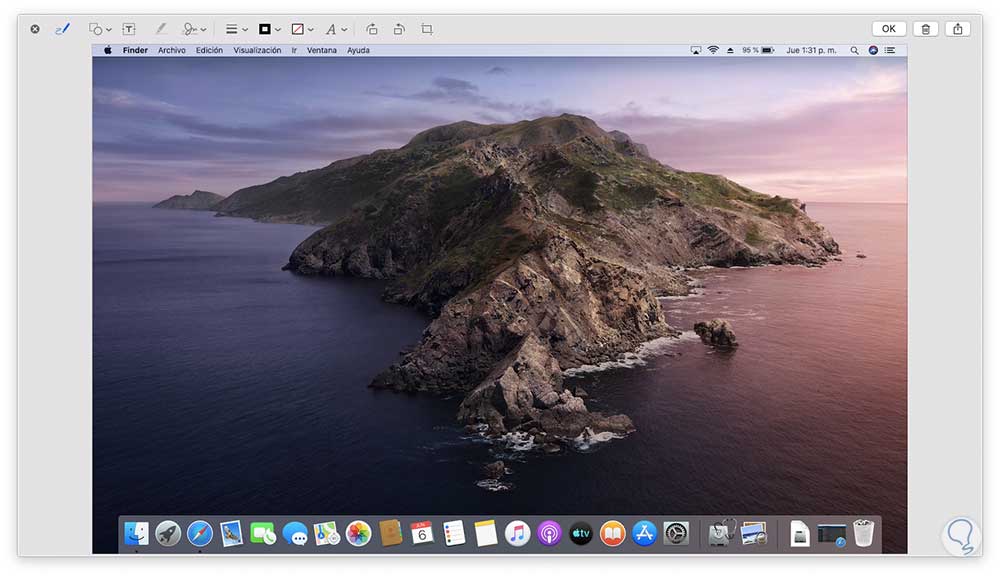Select the Text box tool
The width and height of the screenshot is (1000, 577).
point(129,29)
